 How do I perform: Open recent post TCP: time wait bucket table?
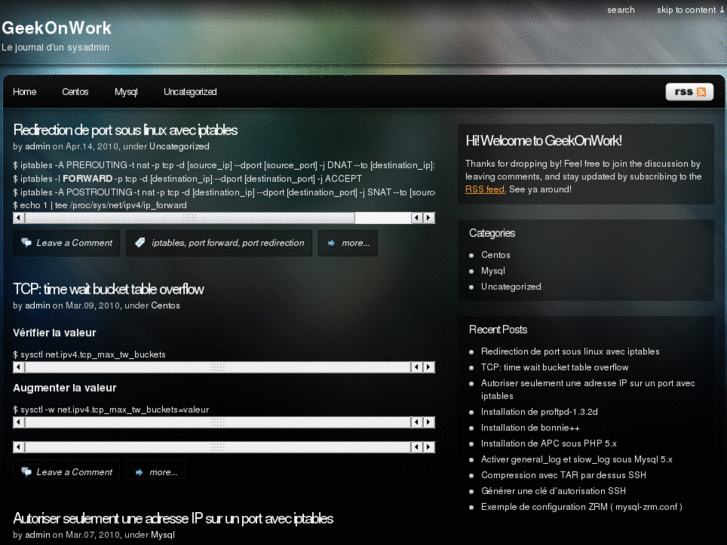coord(555,367)
